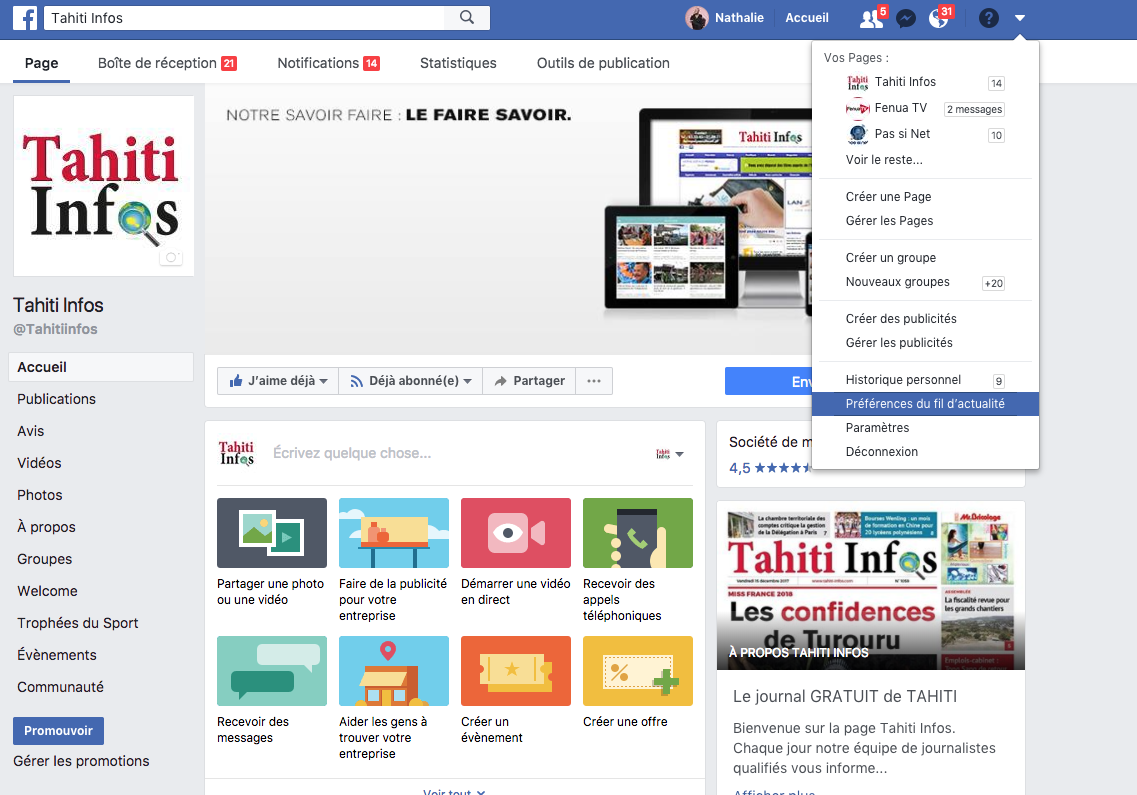Open the help question mark icon
The height and width of the screenshot is (795, 1137).
point(988,18)
